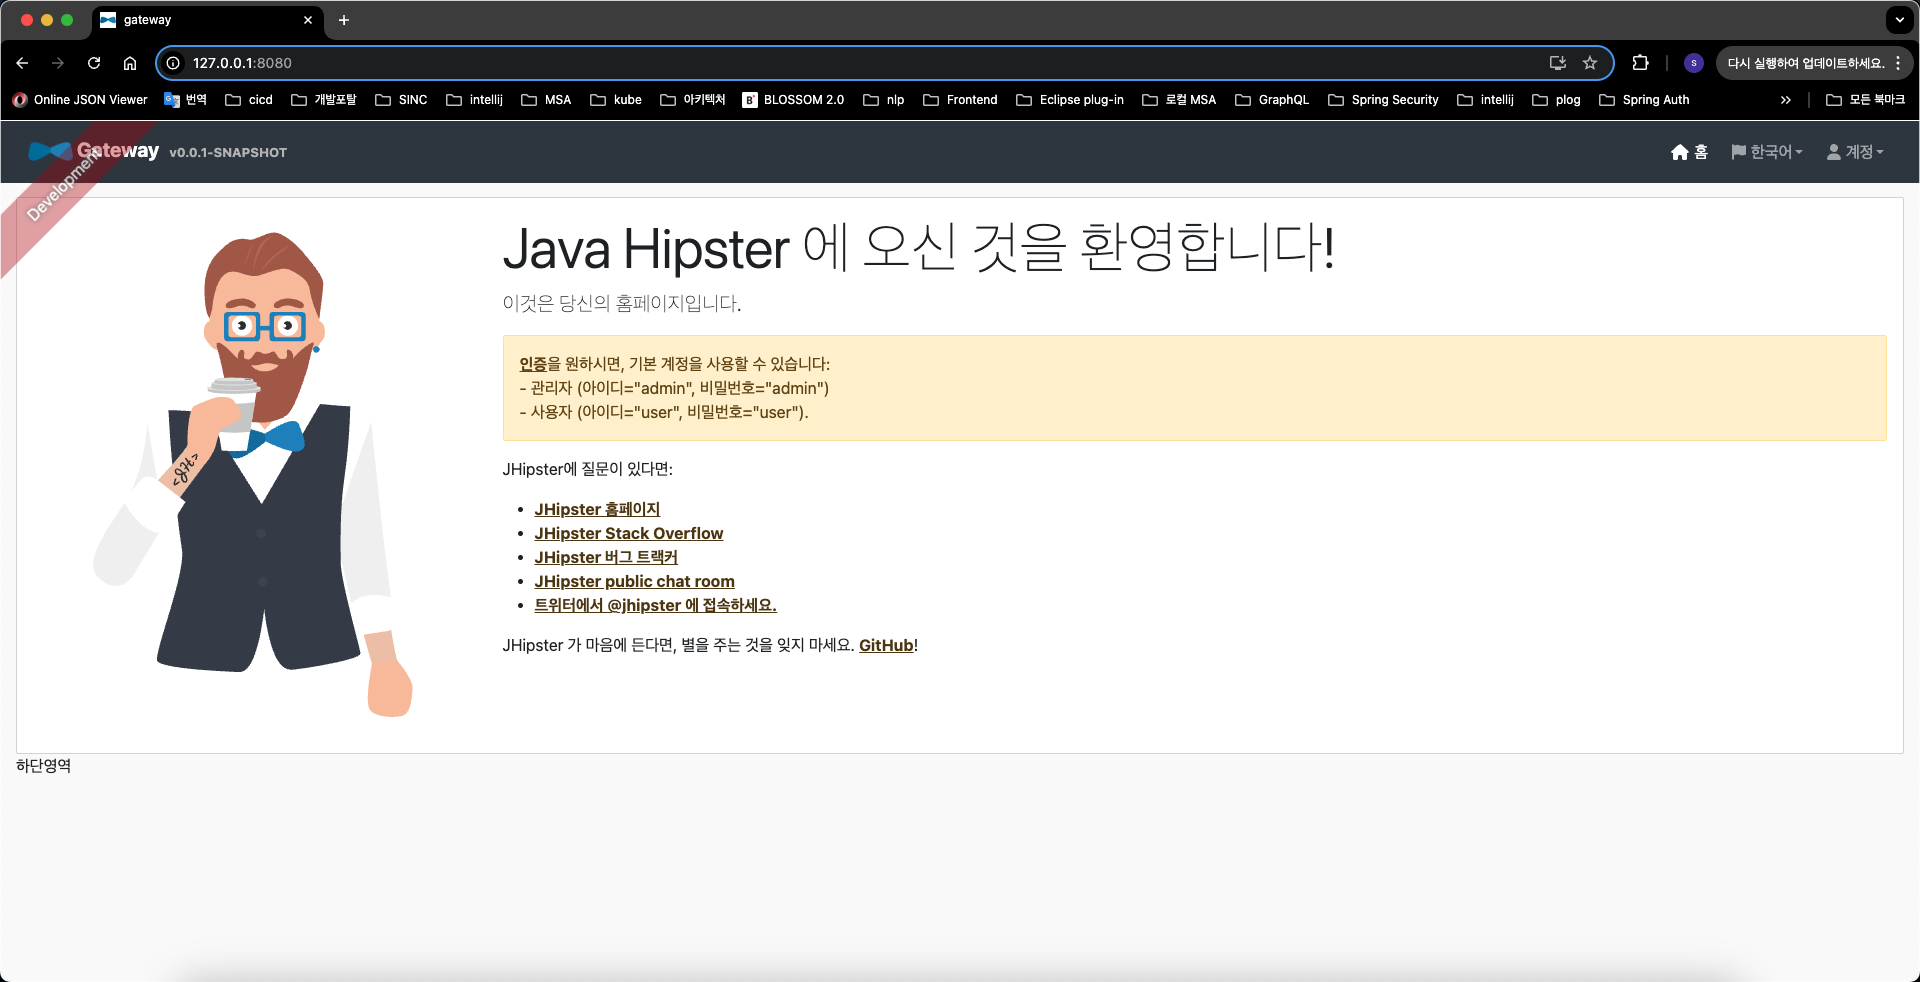
Task: Expand the 계정 account dropdown
Action: click(x=1855, y=152)
